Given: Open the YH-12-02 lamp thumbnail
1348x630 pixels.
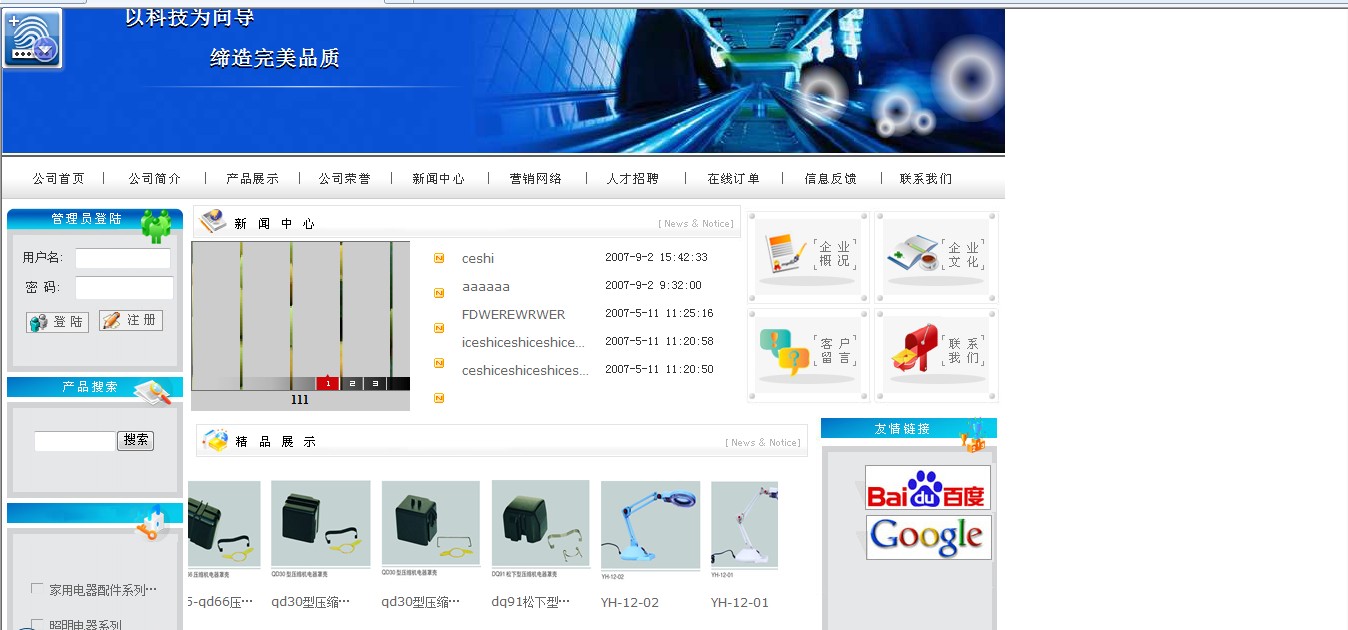Looking at the screenshot, I should point(650,530).
